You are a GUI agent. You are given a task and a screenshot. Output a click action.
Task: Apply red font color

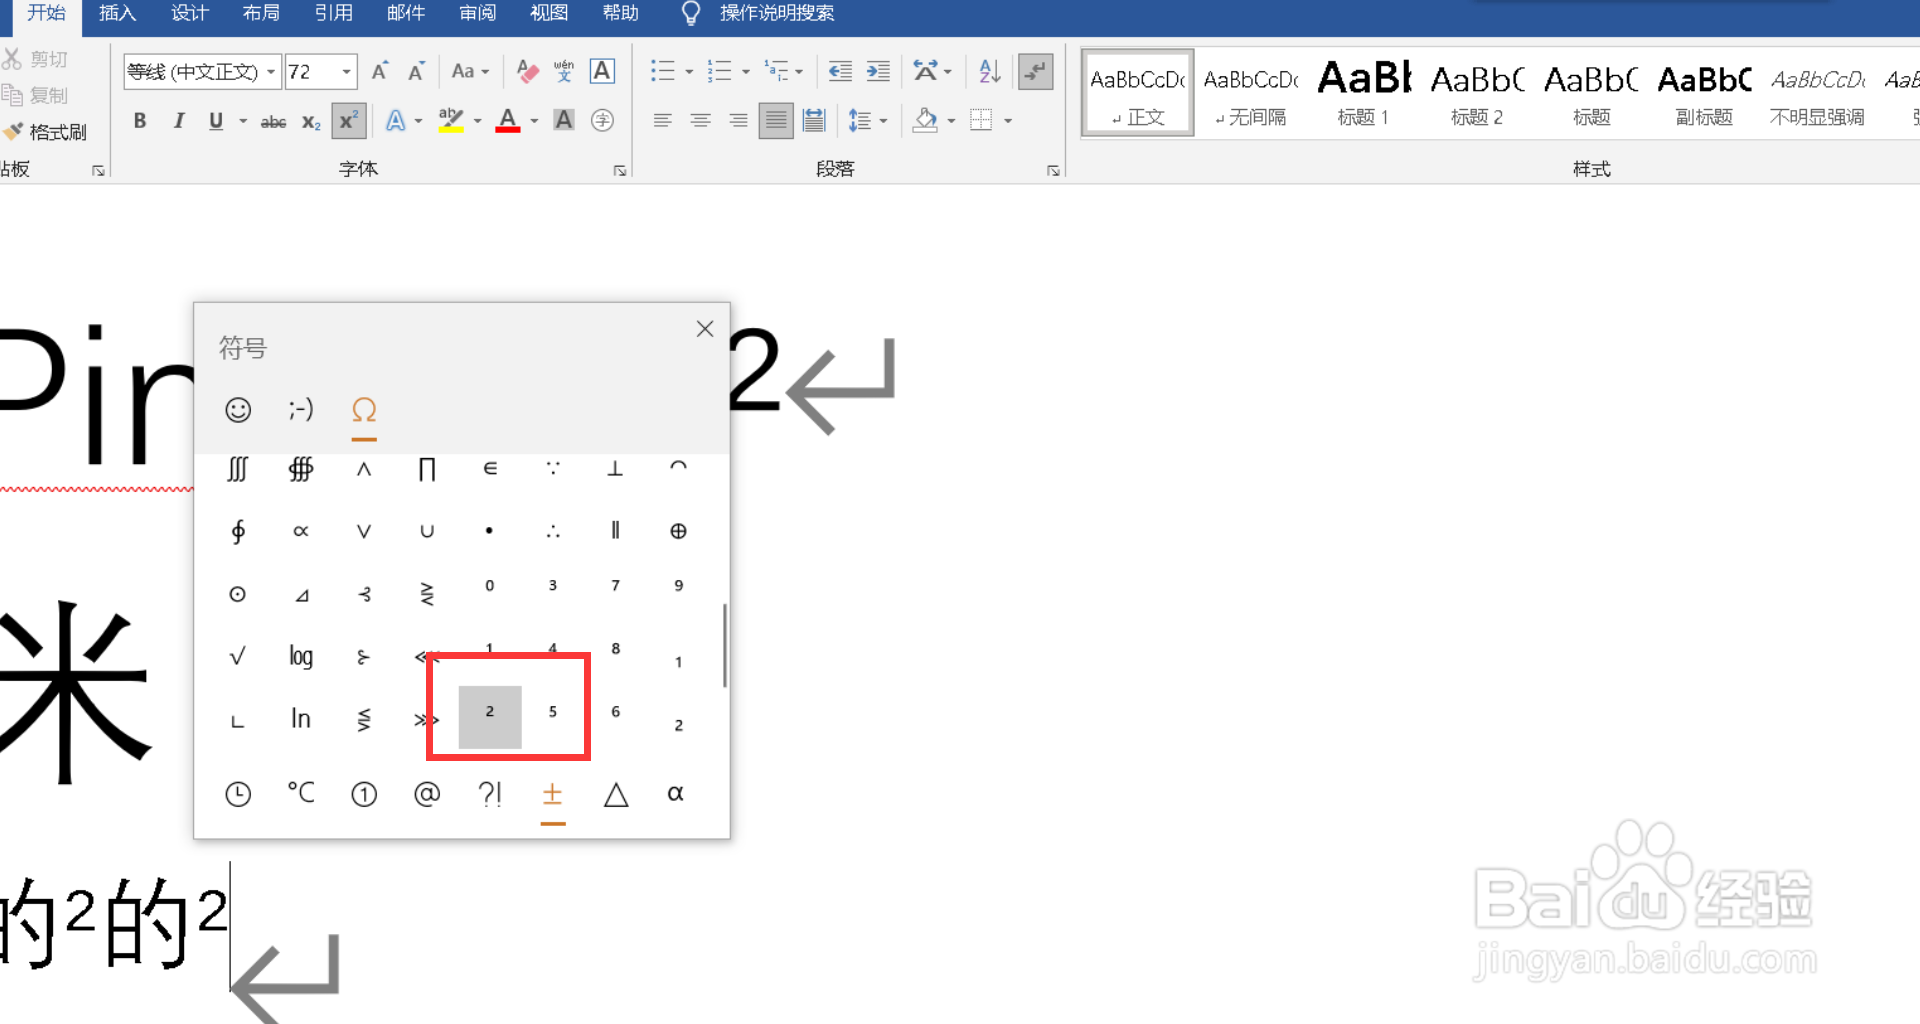point(508,121)
